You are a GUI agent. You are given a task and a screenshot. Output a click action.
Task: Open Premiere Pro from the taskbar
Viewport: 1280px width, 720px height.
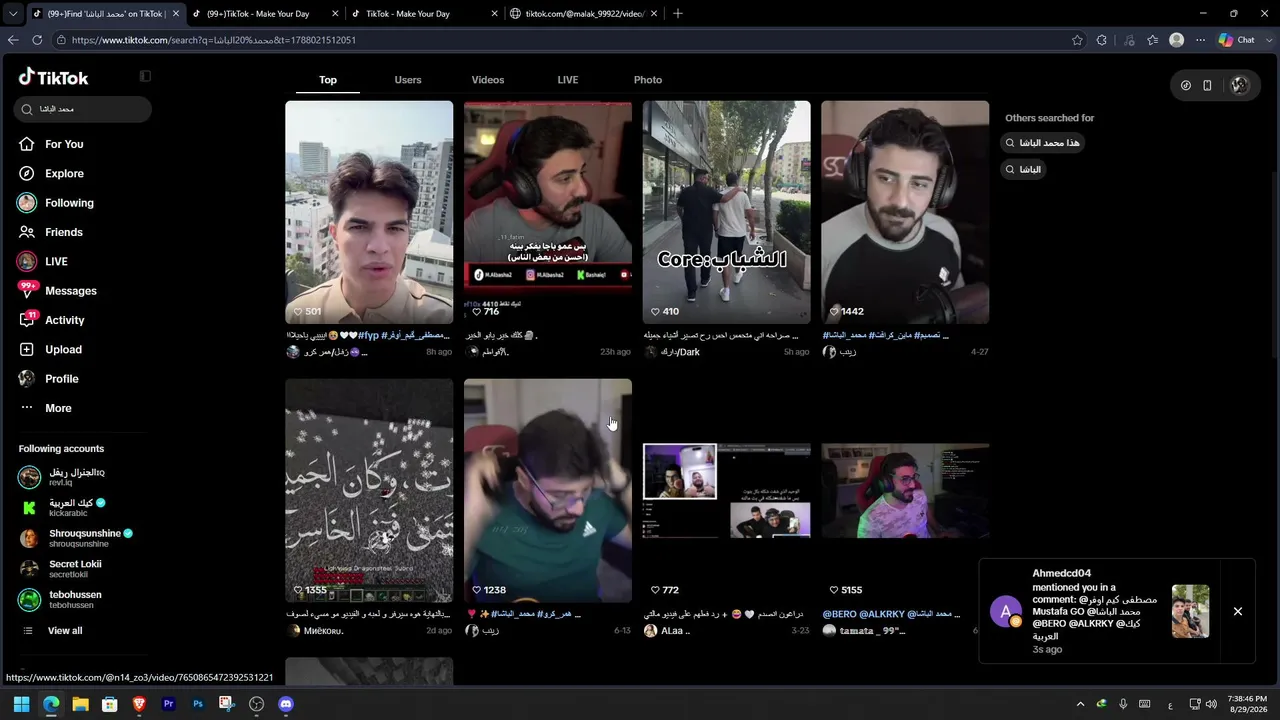point(168,704)
